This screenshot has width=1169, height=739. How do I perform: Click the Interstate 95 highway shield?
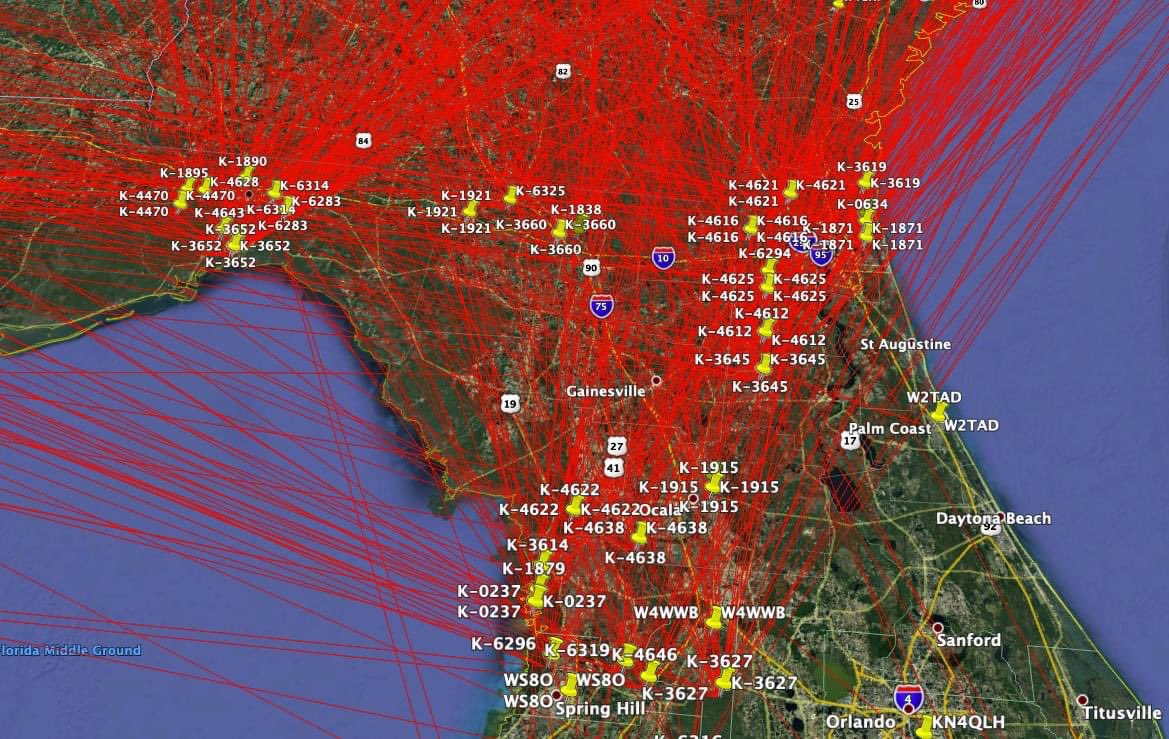coord(821,255)
